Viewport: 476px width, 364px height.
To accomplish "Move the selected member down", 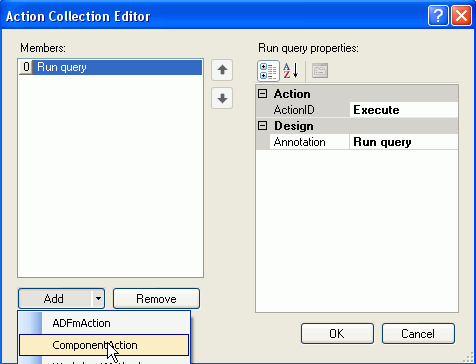I will click(x=222, y=98).
